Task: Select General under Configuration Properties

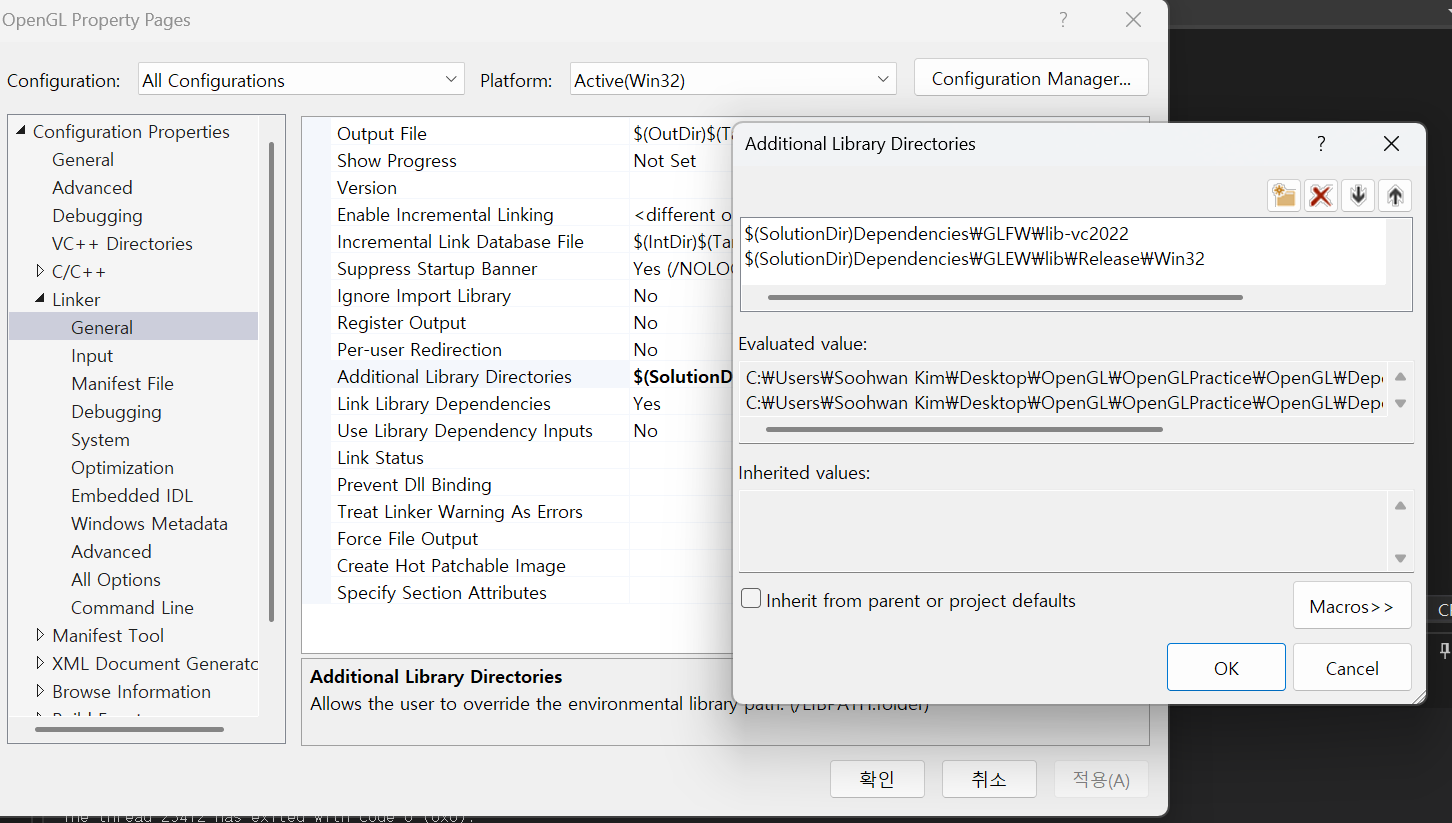Action: coord(83,159)
